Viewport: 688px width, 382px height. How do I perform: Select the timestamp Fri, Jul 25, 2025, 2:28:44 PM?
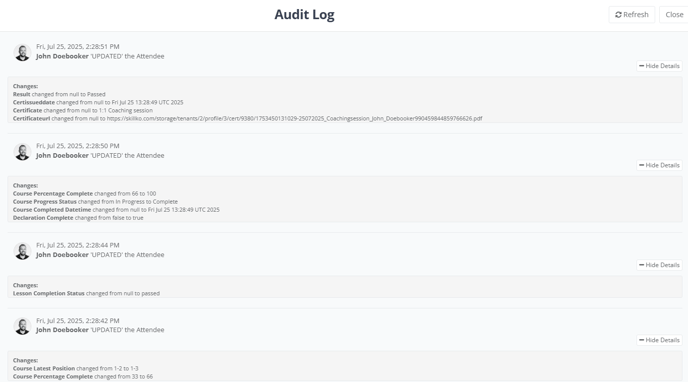78,245
